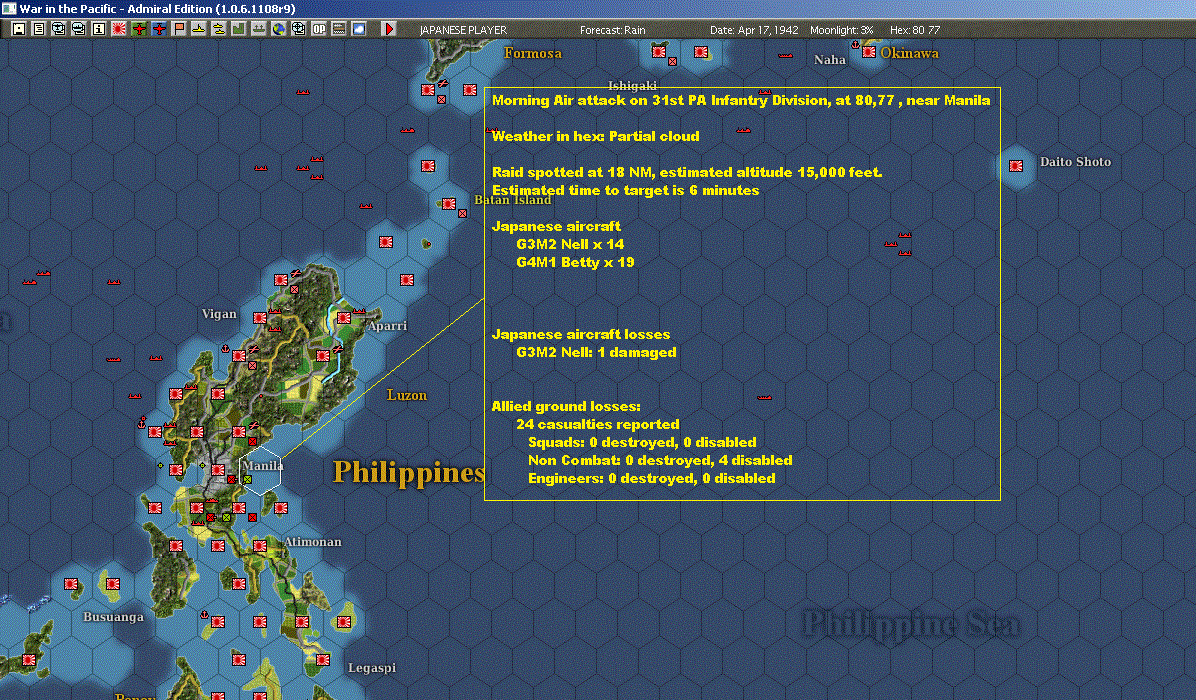Select the base flag right of Vigan label
The height and width of the screenshot is (700, 1196).
click(260, 317)
